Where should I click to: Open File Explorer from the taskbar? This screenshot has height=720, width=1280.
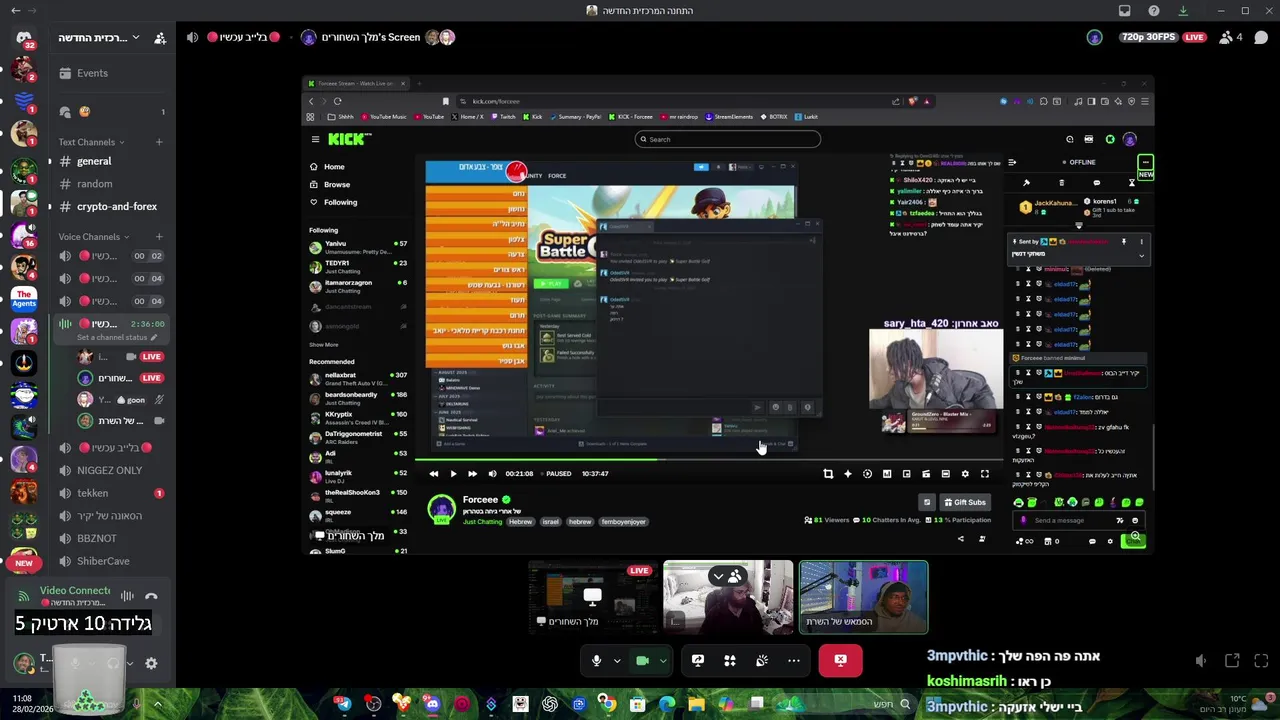point(696,704)
